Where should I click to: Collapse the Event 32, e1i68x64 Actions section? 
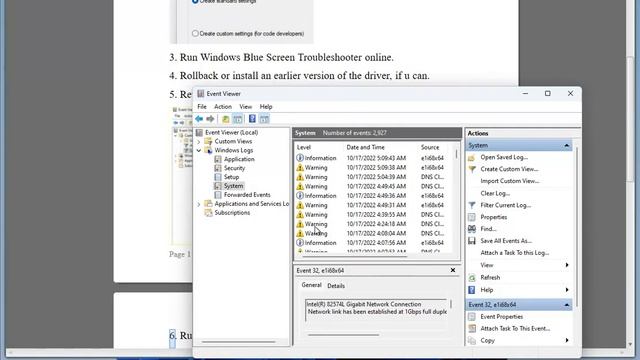click(567, 305)
